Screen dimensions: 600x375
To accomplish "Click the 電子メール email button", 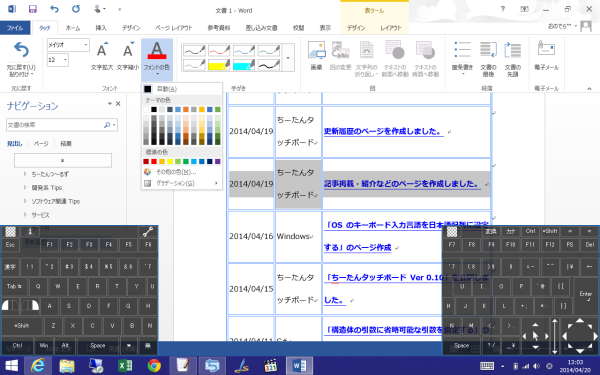I will [x=546, y=56].
